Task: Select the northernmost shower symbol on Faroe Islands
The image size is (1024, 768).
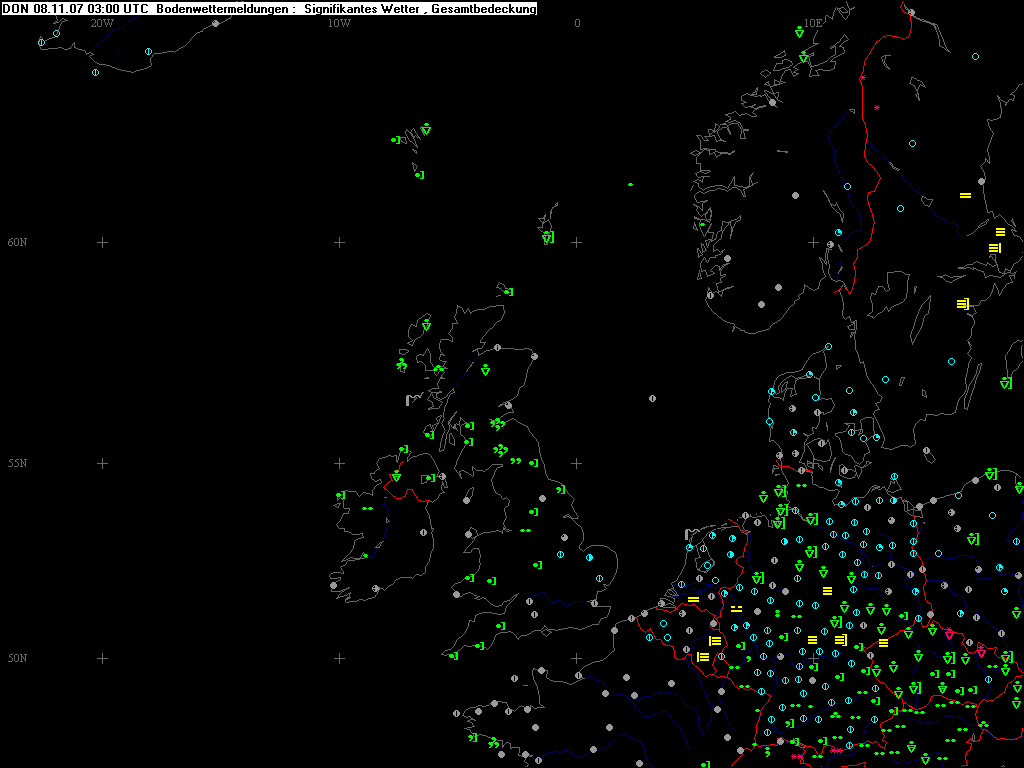Action: coord(426,129)
